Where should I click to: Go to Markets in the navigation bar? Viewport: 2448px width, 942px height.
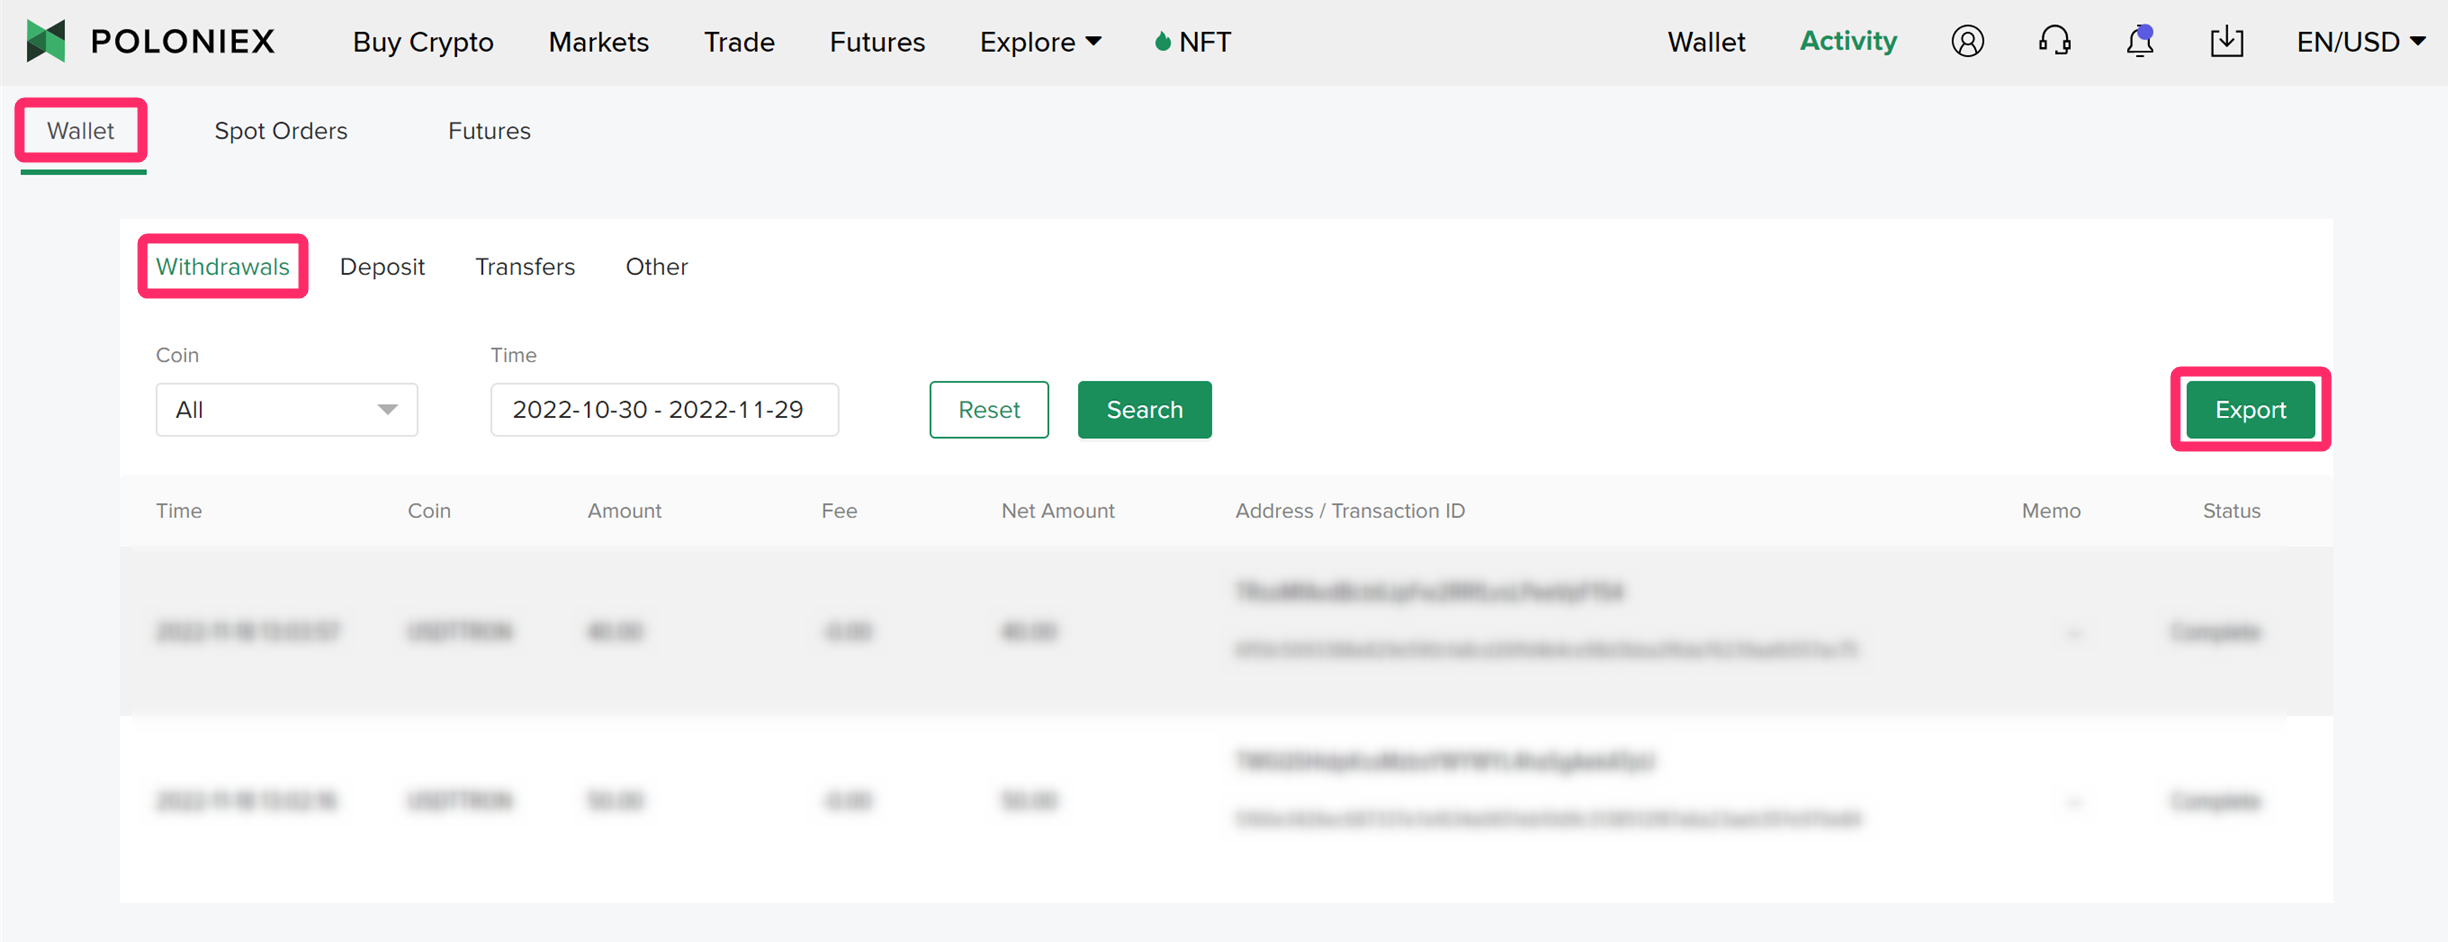[x=598, y=42]
